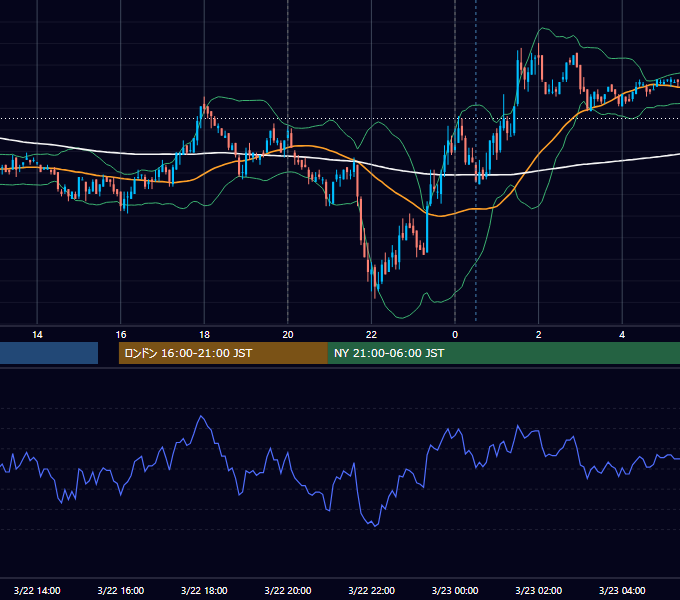Click the 3/22 20:00 time label
Image resolution: width=680 pixels, height=600 pixels.
[288, 590]
